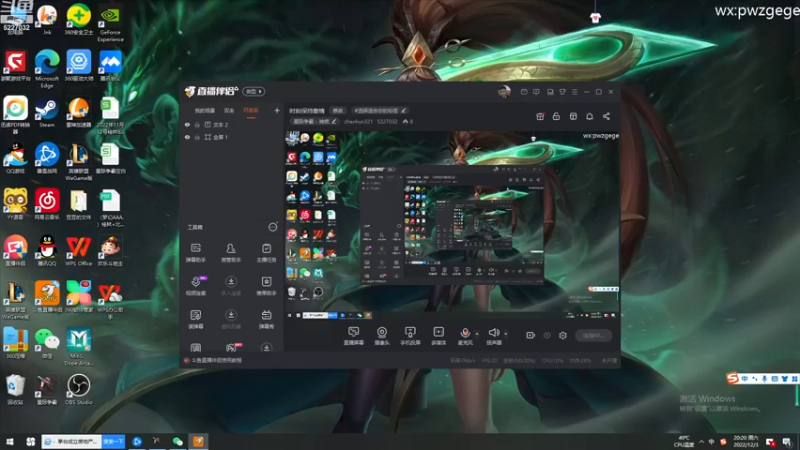Viewport: 800px width, 450px height.
Task: Click the Sogou input method S icon on the floating bar
Action: pyautogui.click(x=733, y=378)
